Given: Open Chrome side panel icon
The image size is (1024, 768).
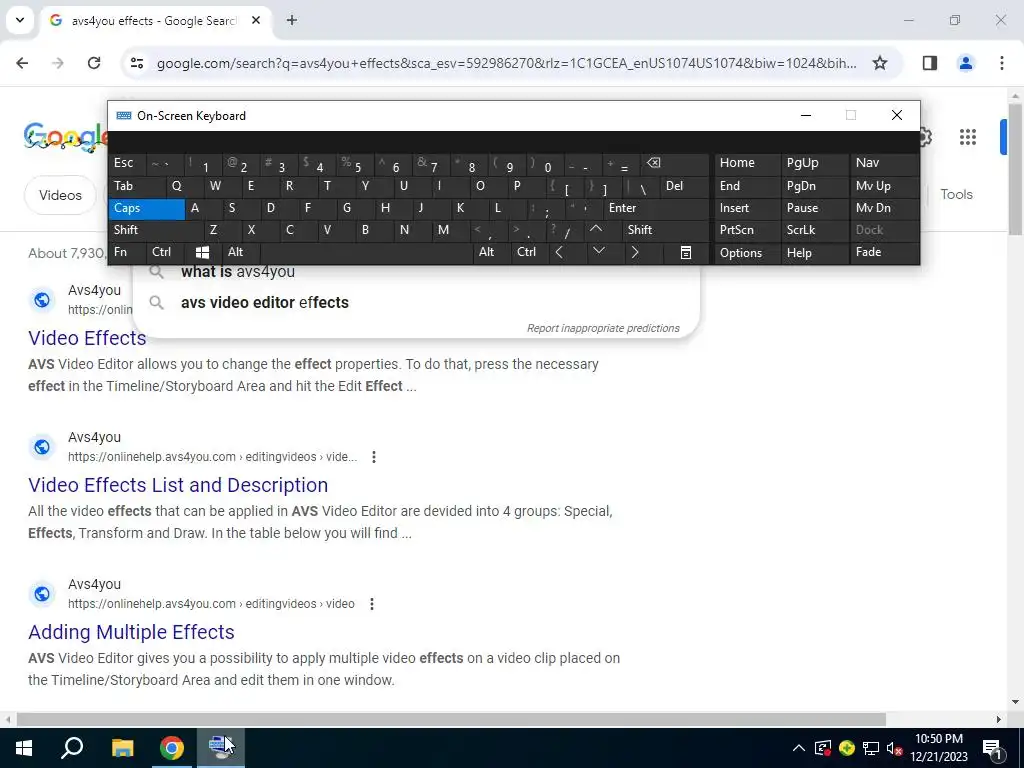Looking at the screenshot, I should point(929,63).
